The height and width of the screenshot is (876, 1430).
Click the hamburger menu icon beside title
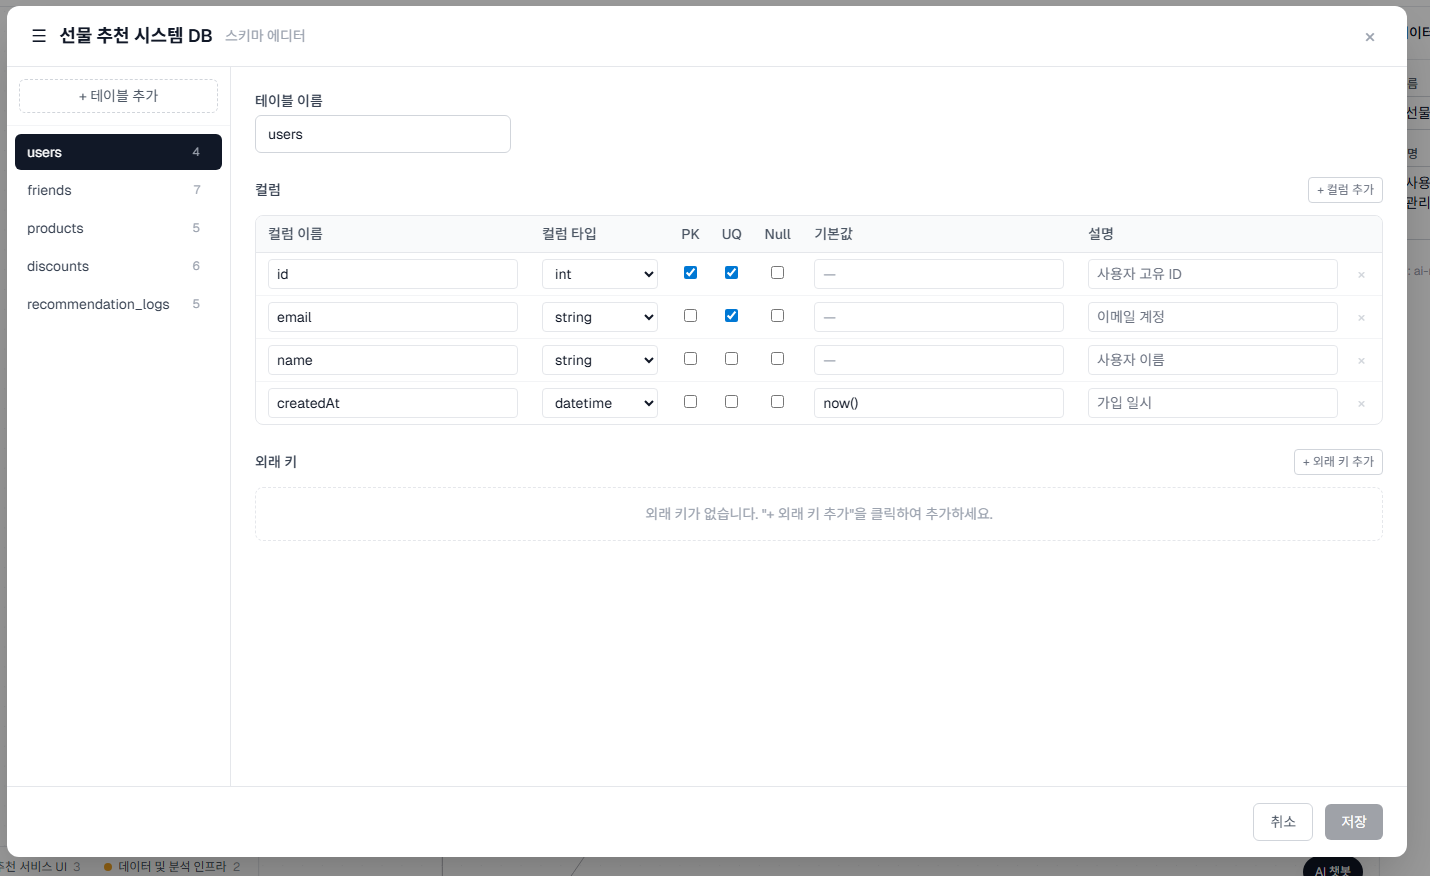39,36
